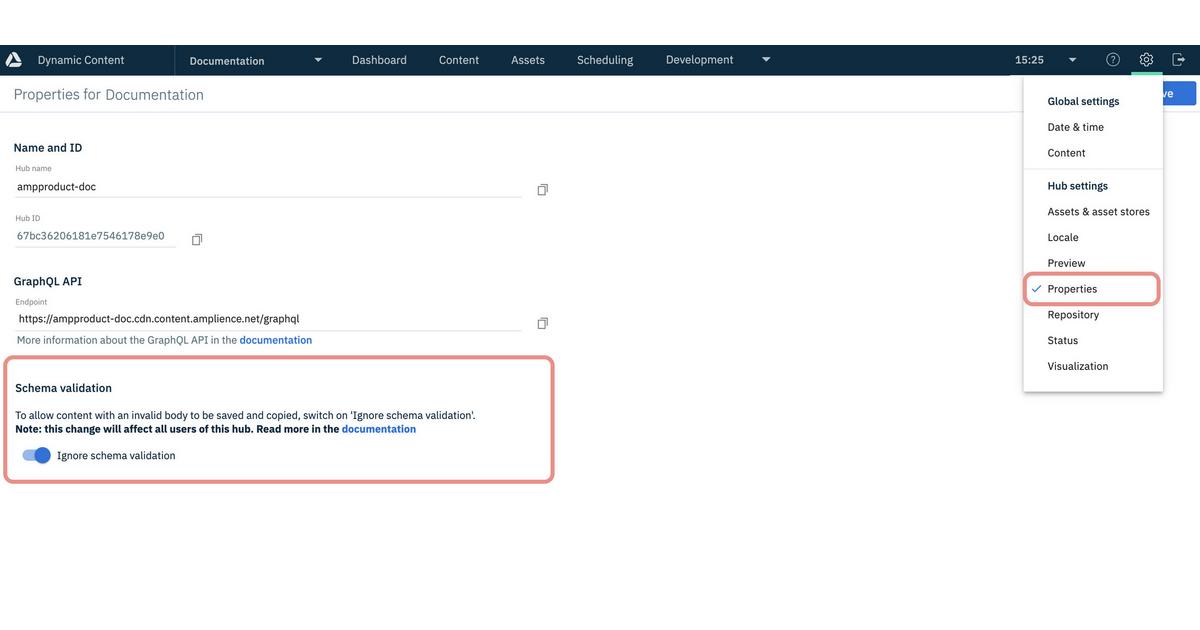1200x630 pixels.
Task: Open the help question mark icon
Action: coord(1113,60)
